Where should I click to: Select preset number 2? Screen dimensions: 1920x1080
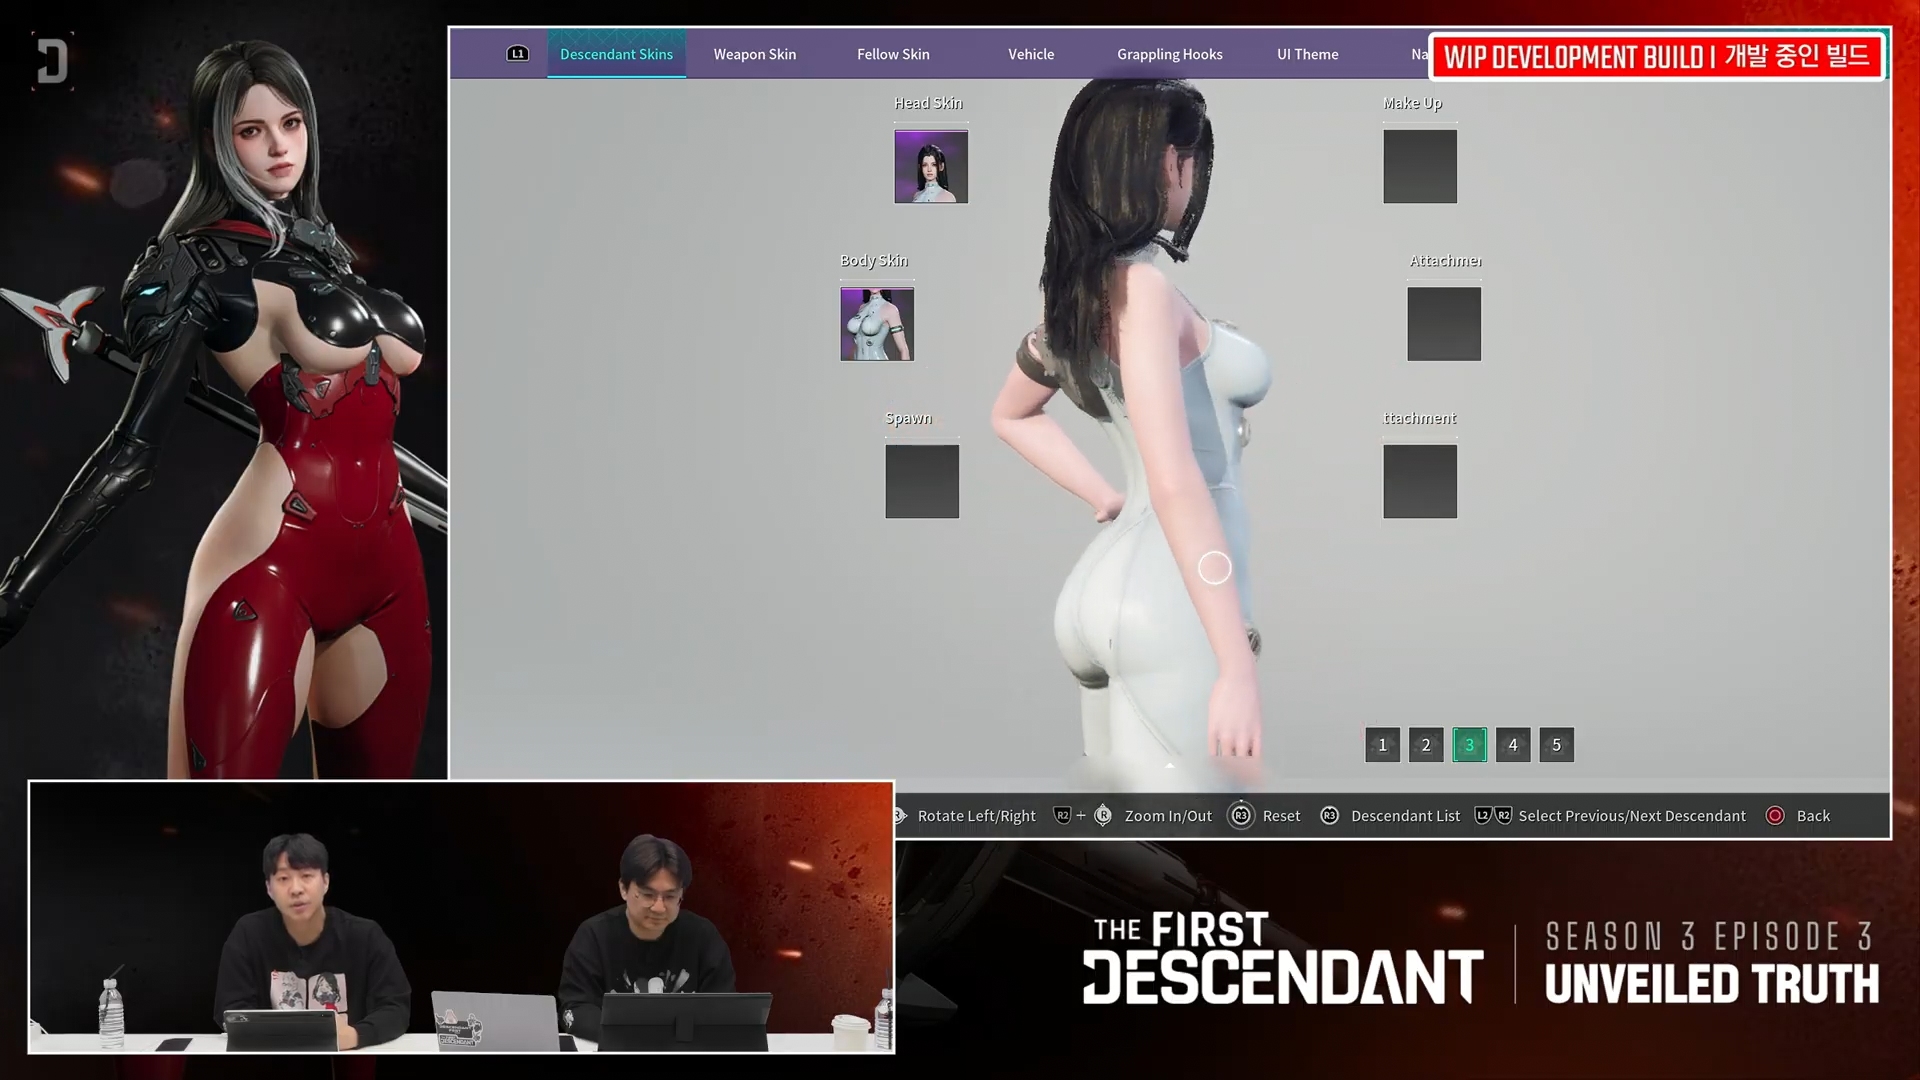(1425, 745)
